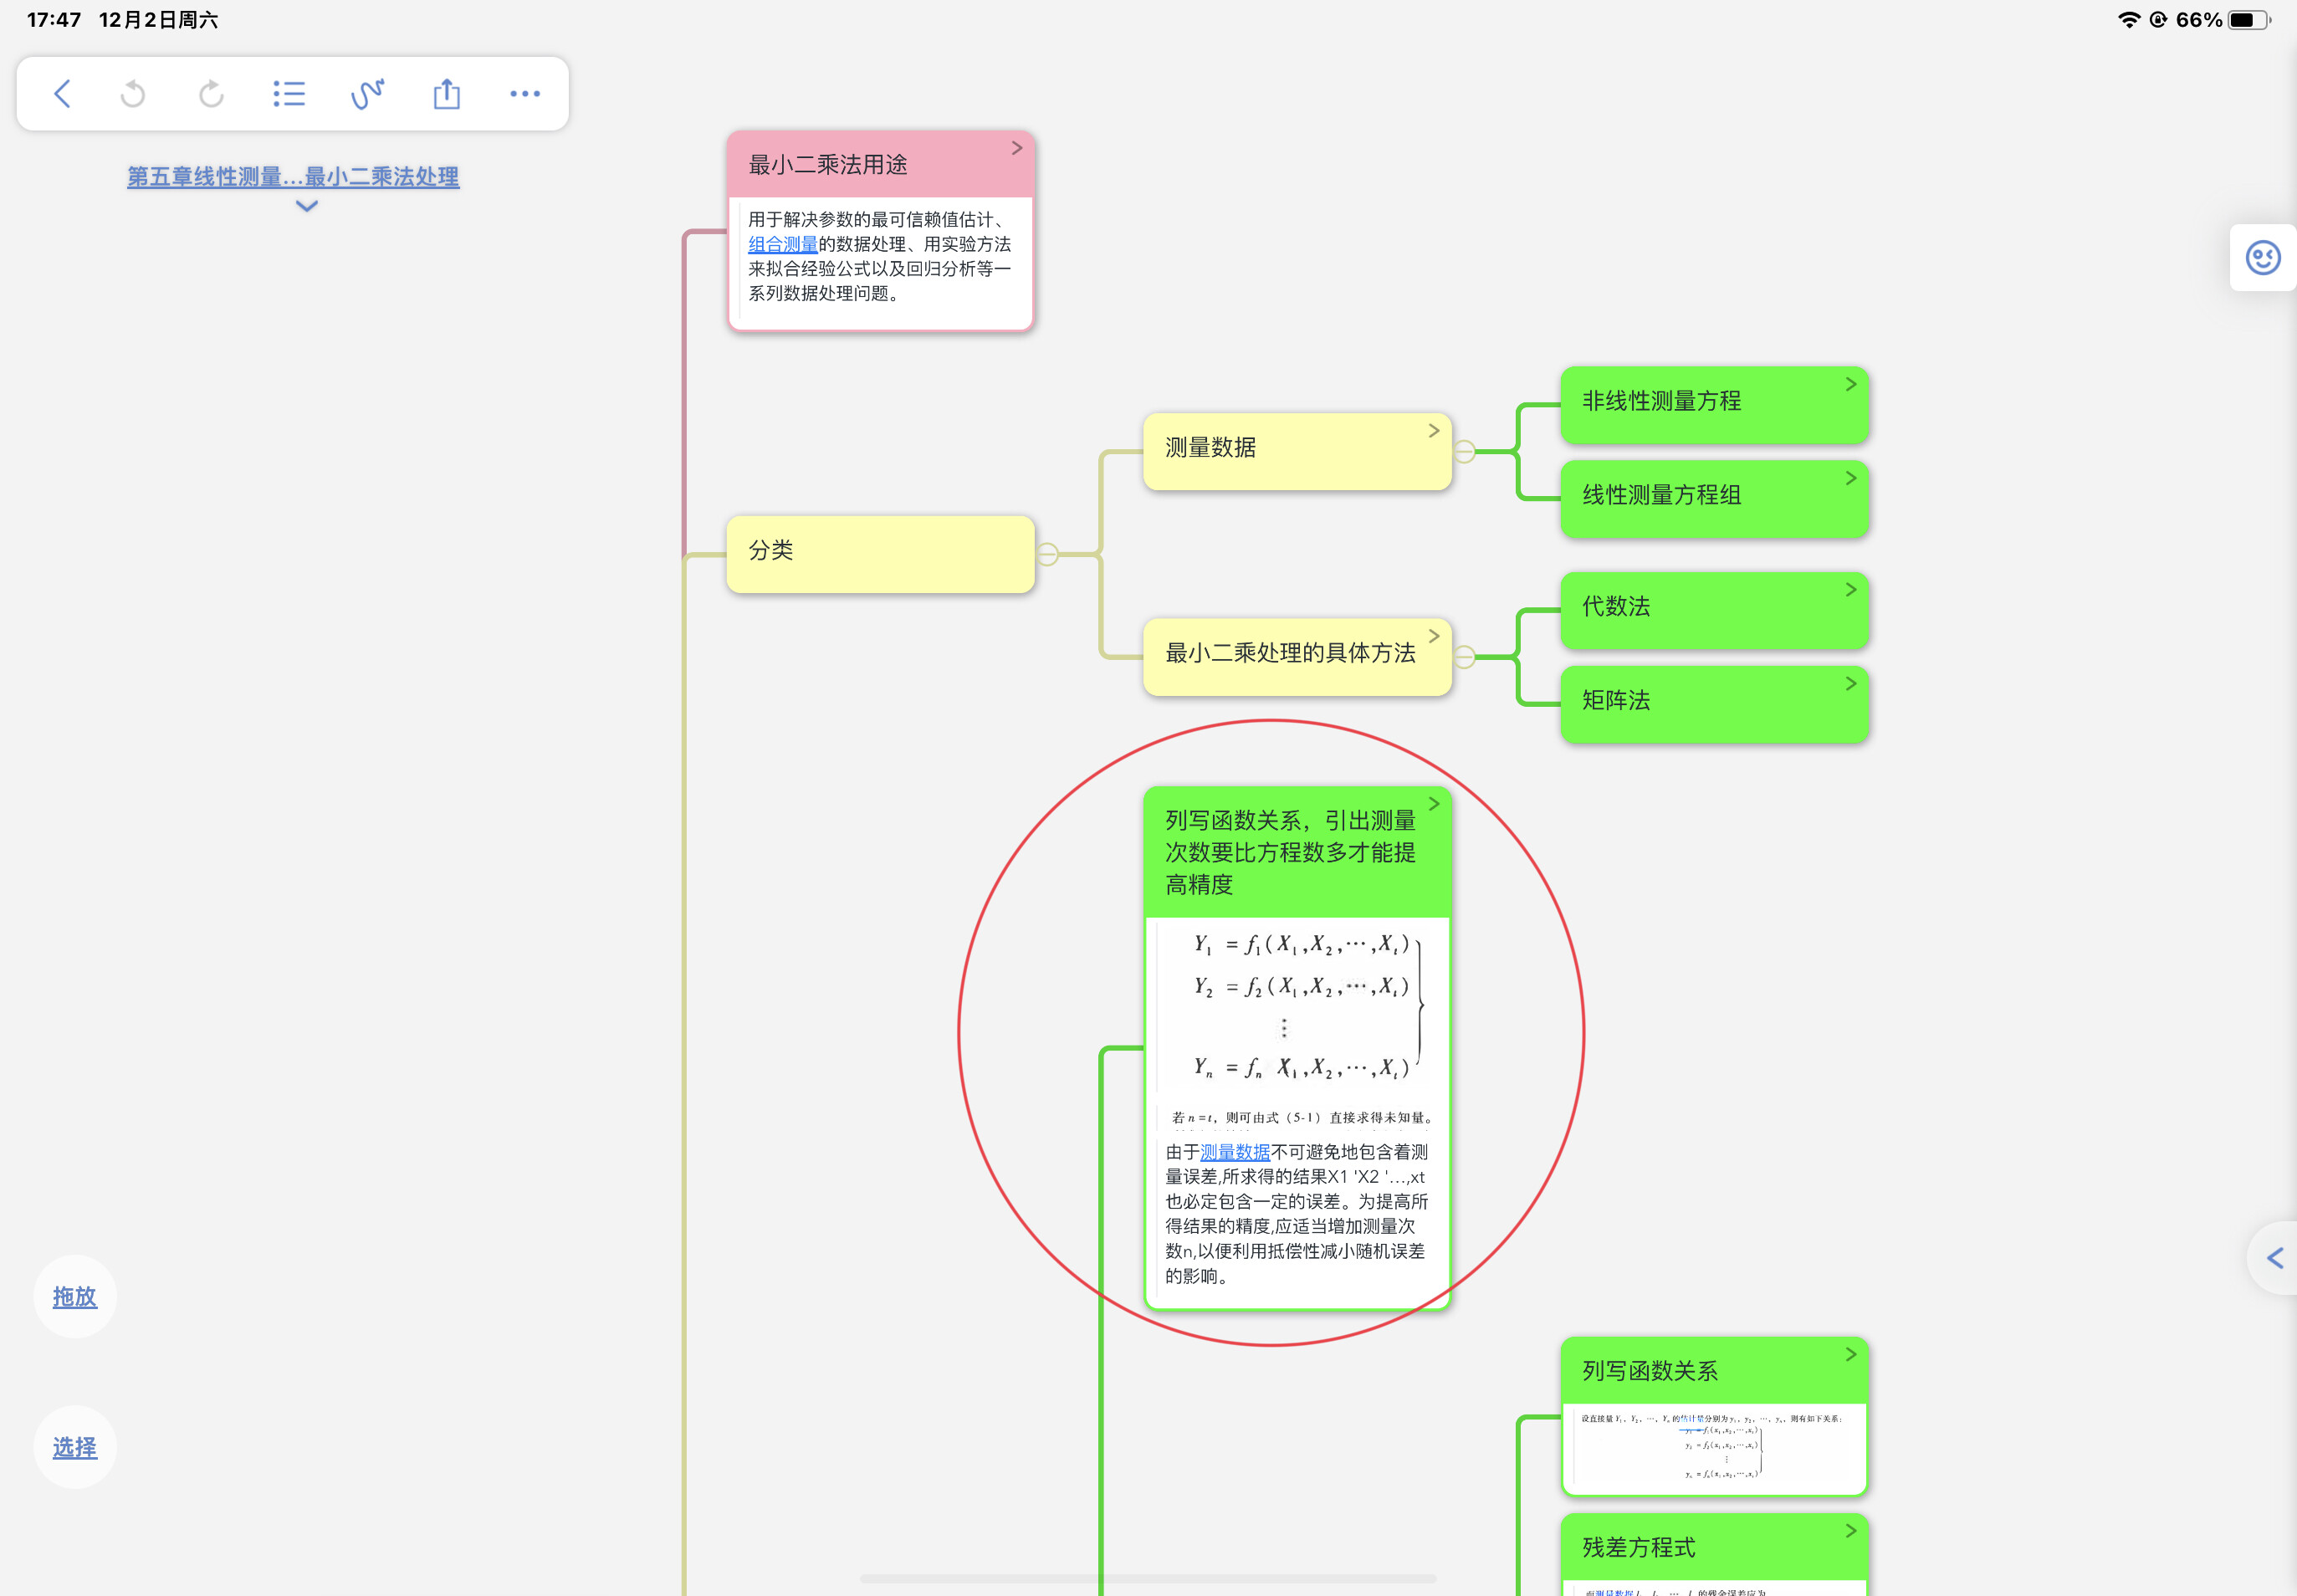Open detail chevron on 非线性测量方程 node

coord(1851,384)
